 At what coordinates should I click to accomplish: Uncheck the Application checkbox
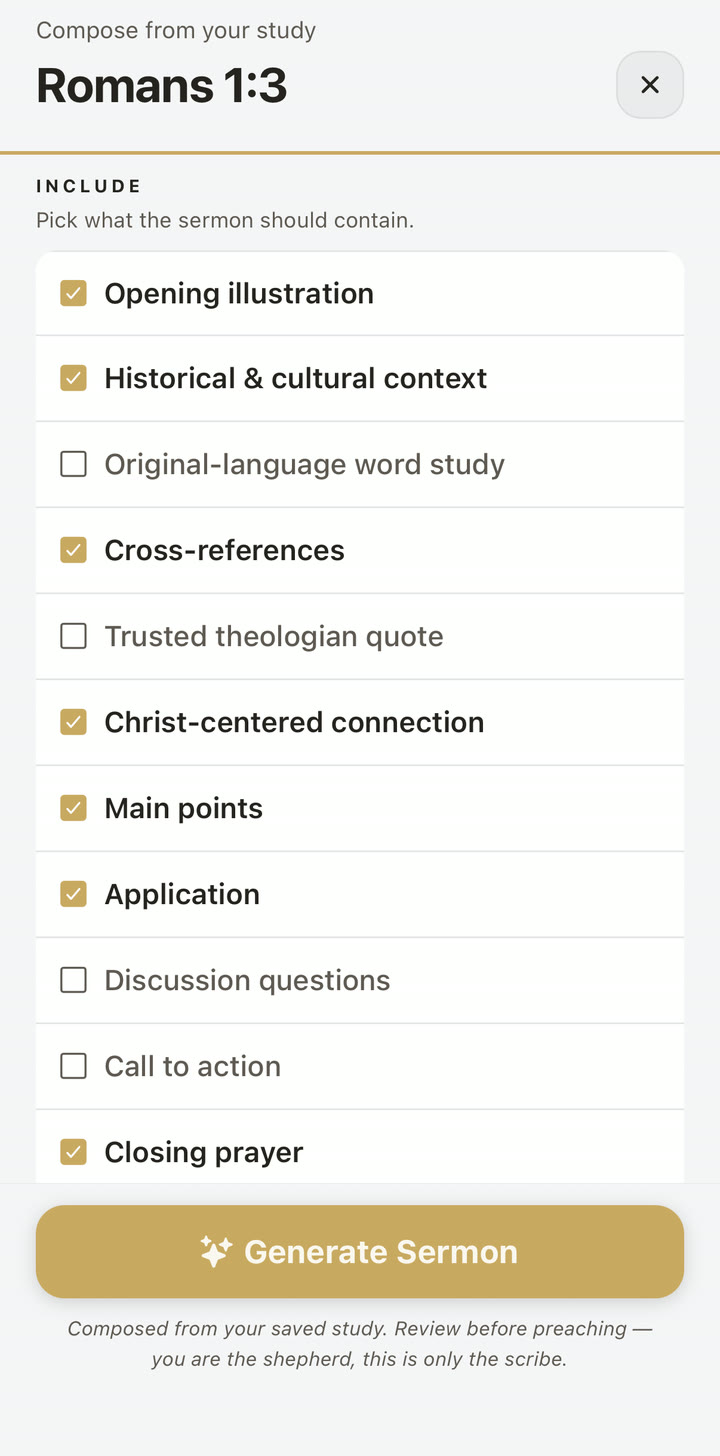(x=73, y=894)
